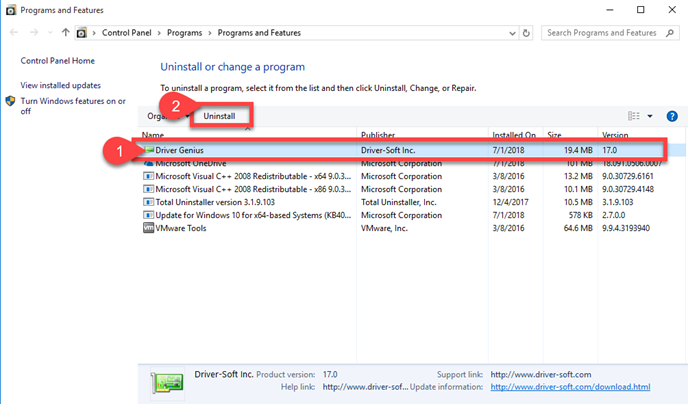Click the icon of Visual C++ 2008 x64
This screenshot has width=688, height=405.
[148, 176]
